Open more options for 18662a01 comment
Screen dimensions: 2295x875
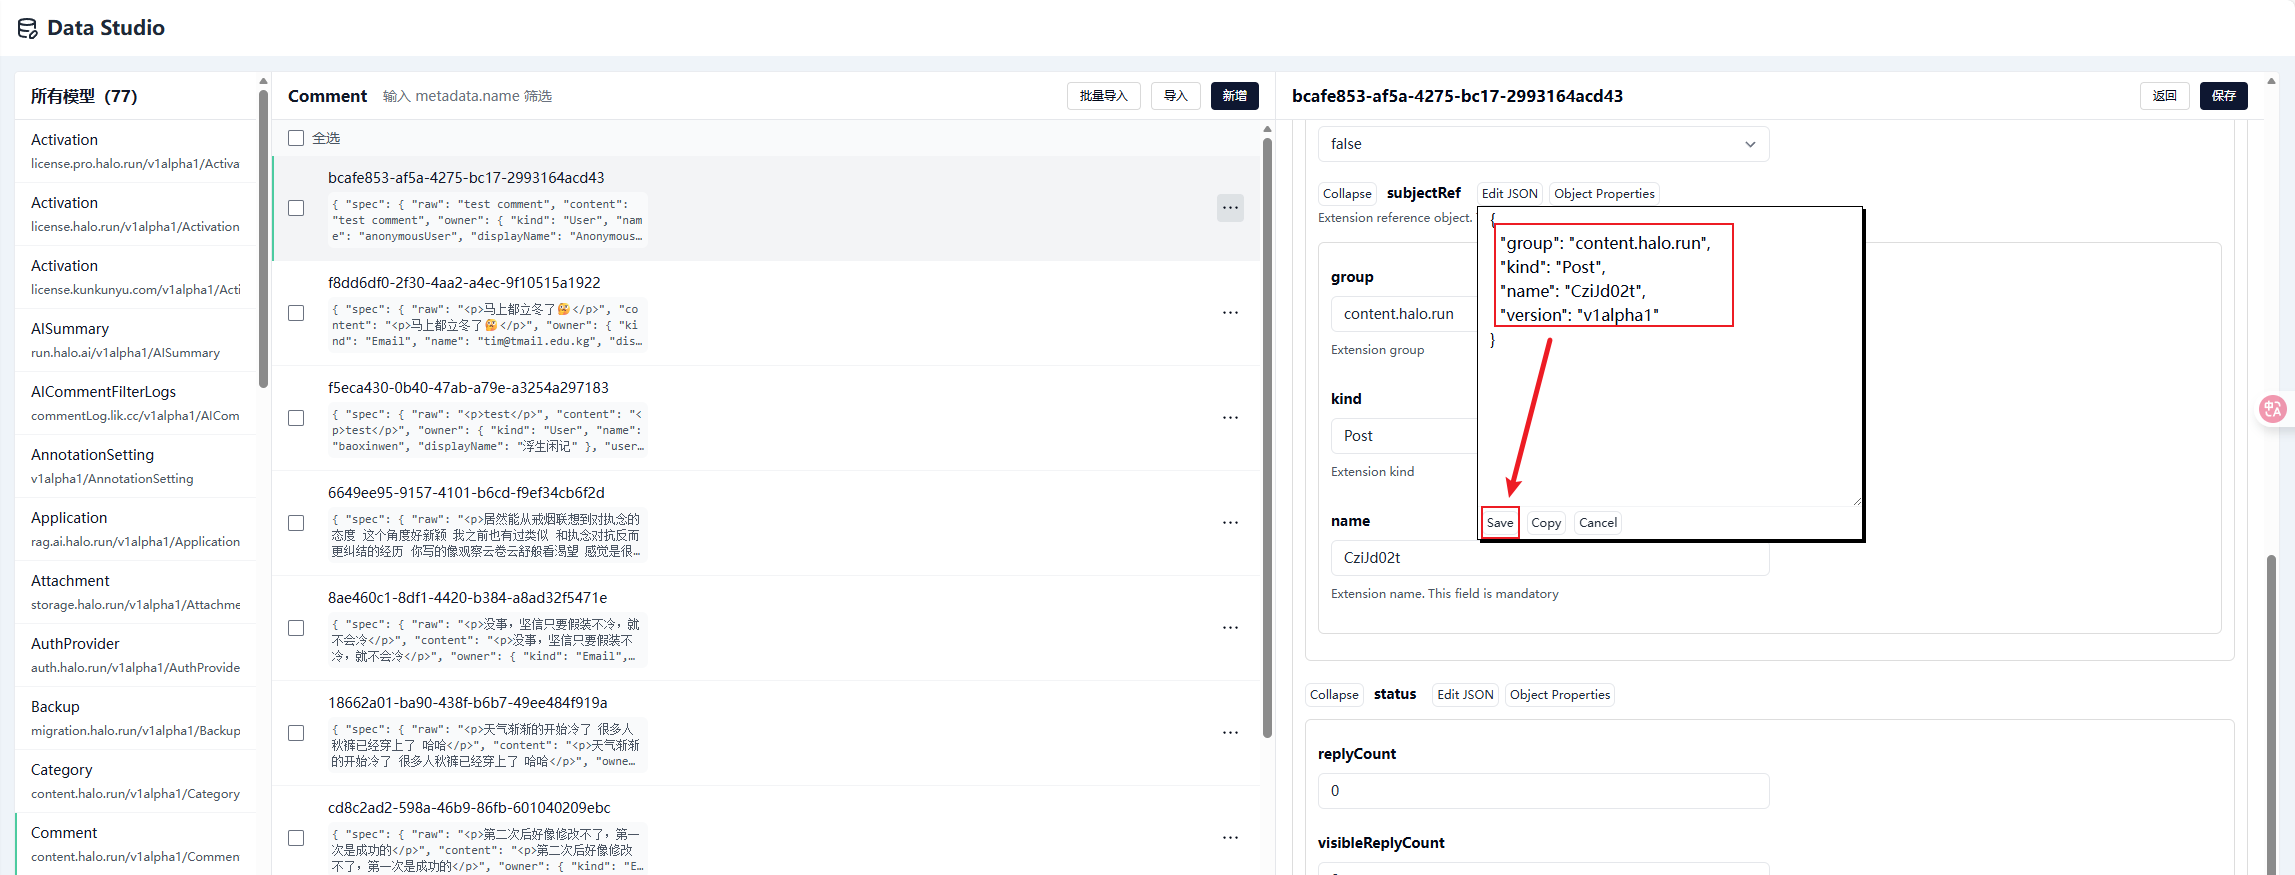coord(1230,733)
